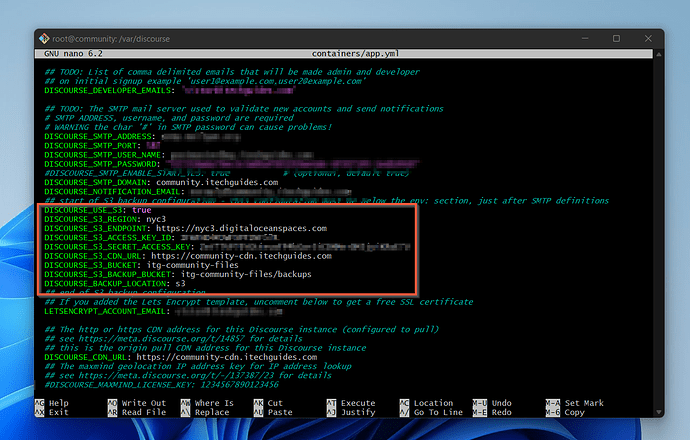Click the DISCOURSE_CDN_URL value
The image size is (690, 440).
227,357
